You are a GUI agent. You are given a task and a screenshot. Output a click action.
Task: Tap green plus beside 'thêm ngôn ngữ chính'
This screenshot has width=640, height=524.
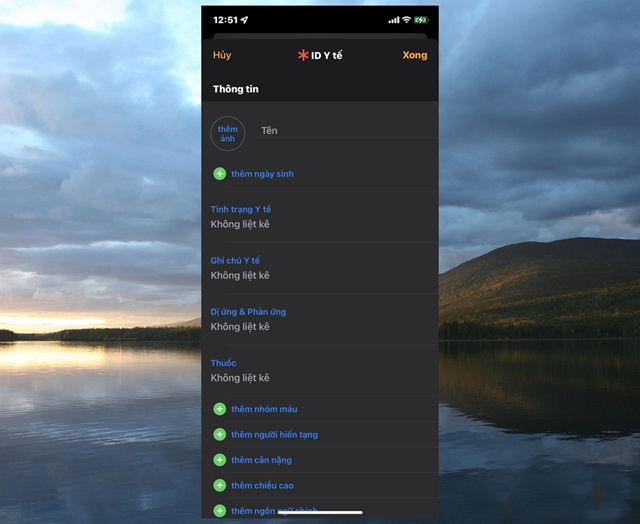click(x=220, y=511)
